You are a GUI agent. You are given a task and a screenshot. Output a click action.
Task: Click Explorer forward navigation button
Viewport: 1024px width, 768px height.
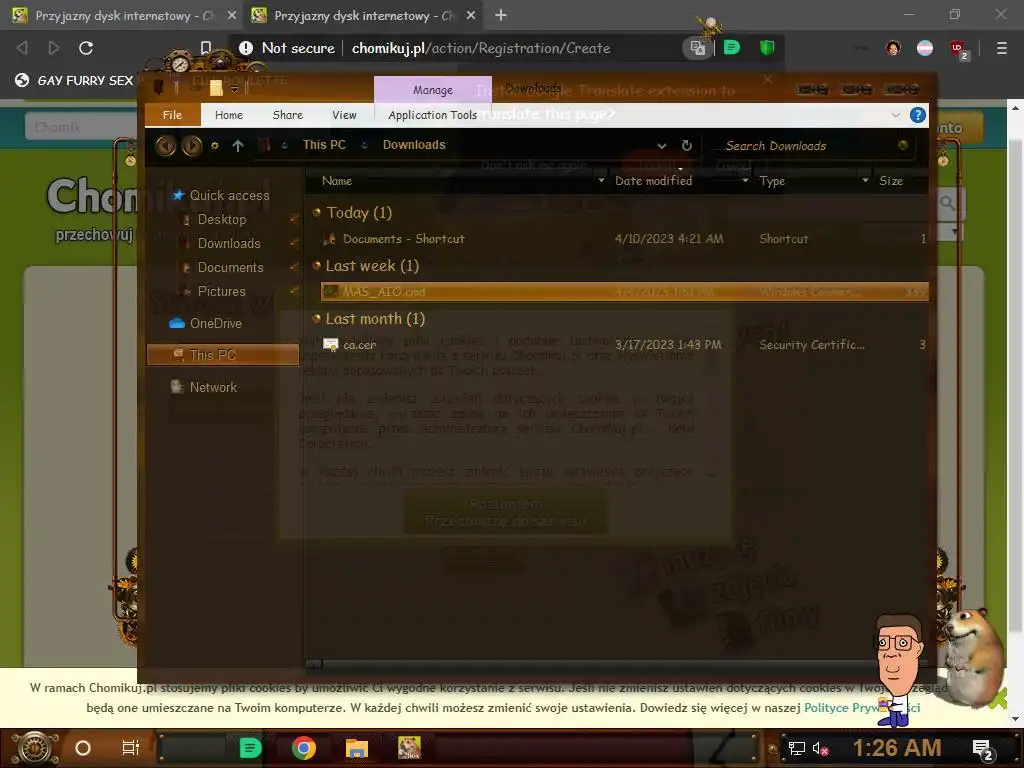click(191, 145)
